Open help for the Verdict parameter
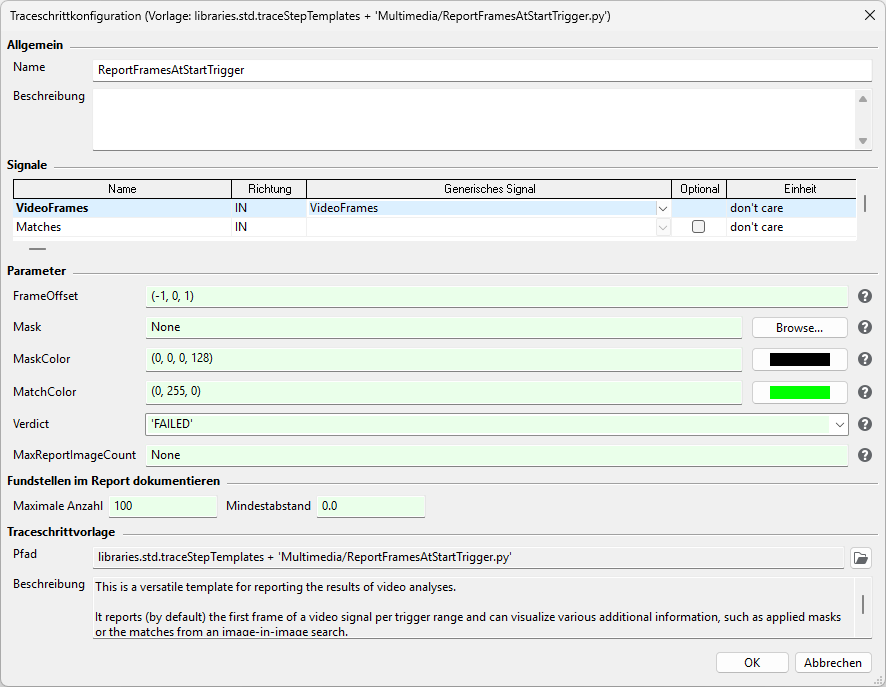This screenshot has width=886, height=687. point(865,424)
